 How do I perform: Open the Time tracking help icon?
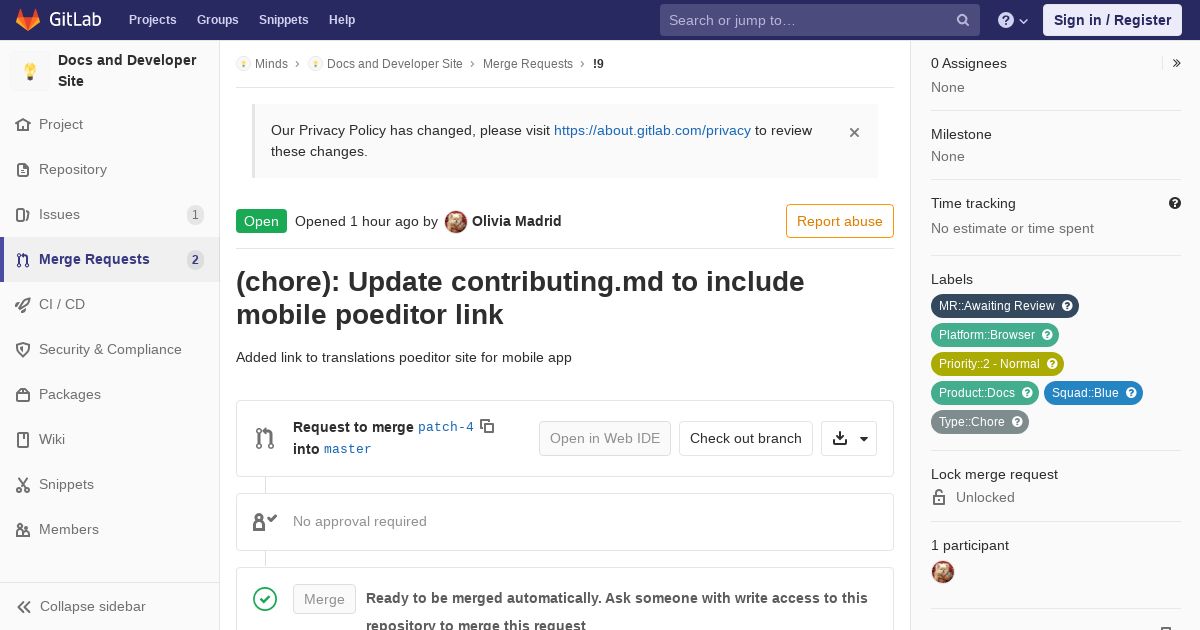click(1175, 203)
